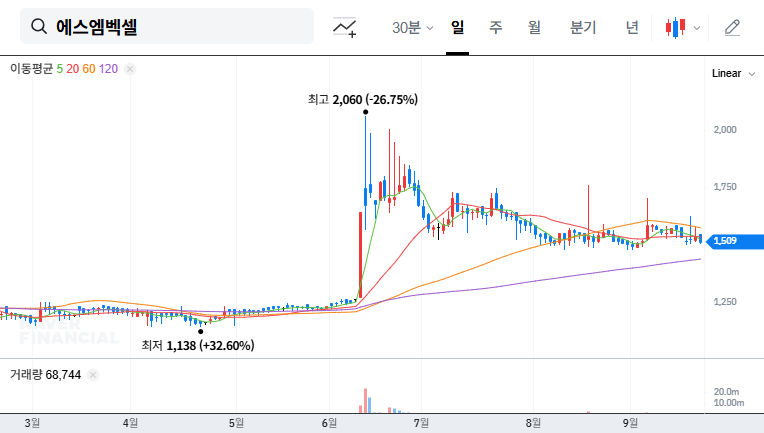Expand the chart type dropdown arrow
This screenshot has height=433, width=764.
coord(697,28)
